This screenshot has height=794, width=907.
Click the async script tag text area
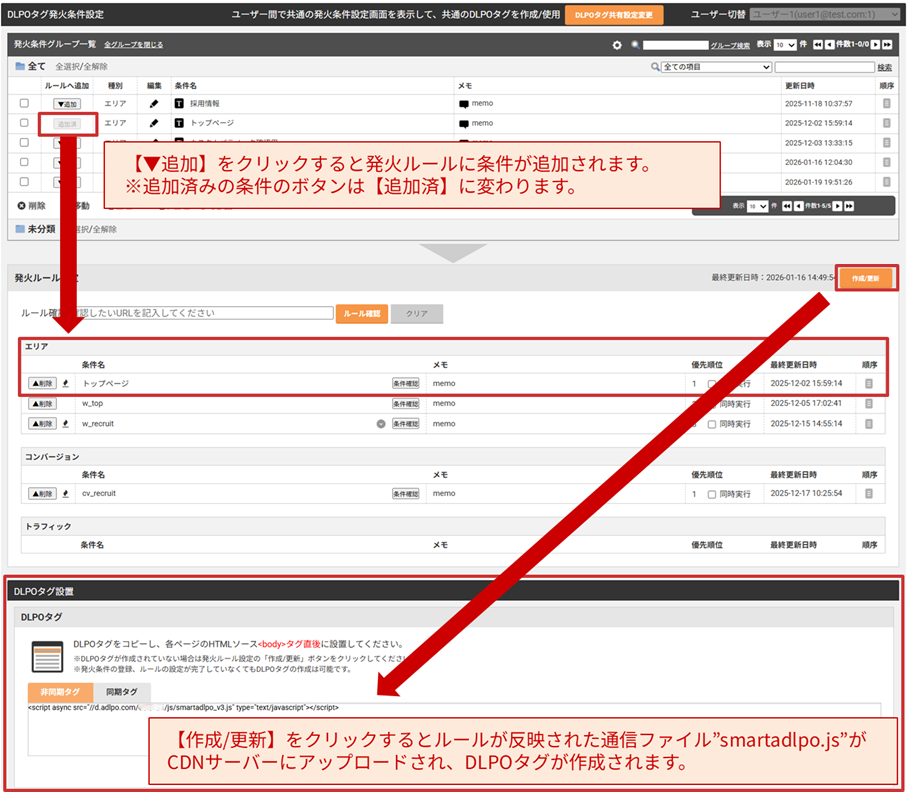tap(454, 729)
